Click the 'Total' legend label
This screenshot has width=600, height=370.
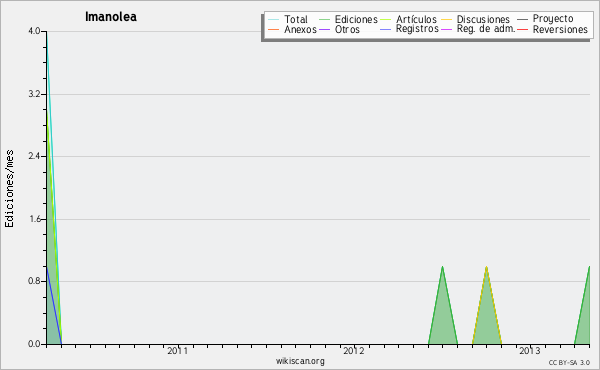tap(296, 20)
